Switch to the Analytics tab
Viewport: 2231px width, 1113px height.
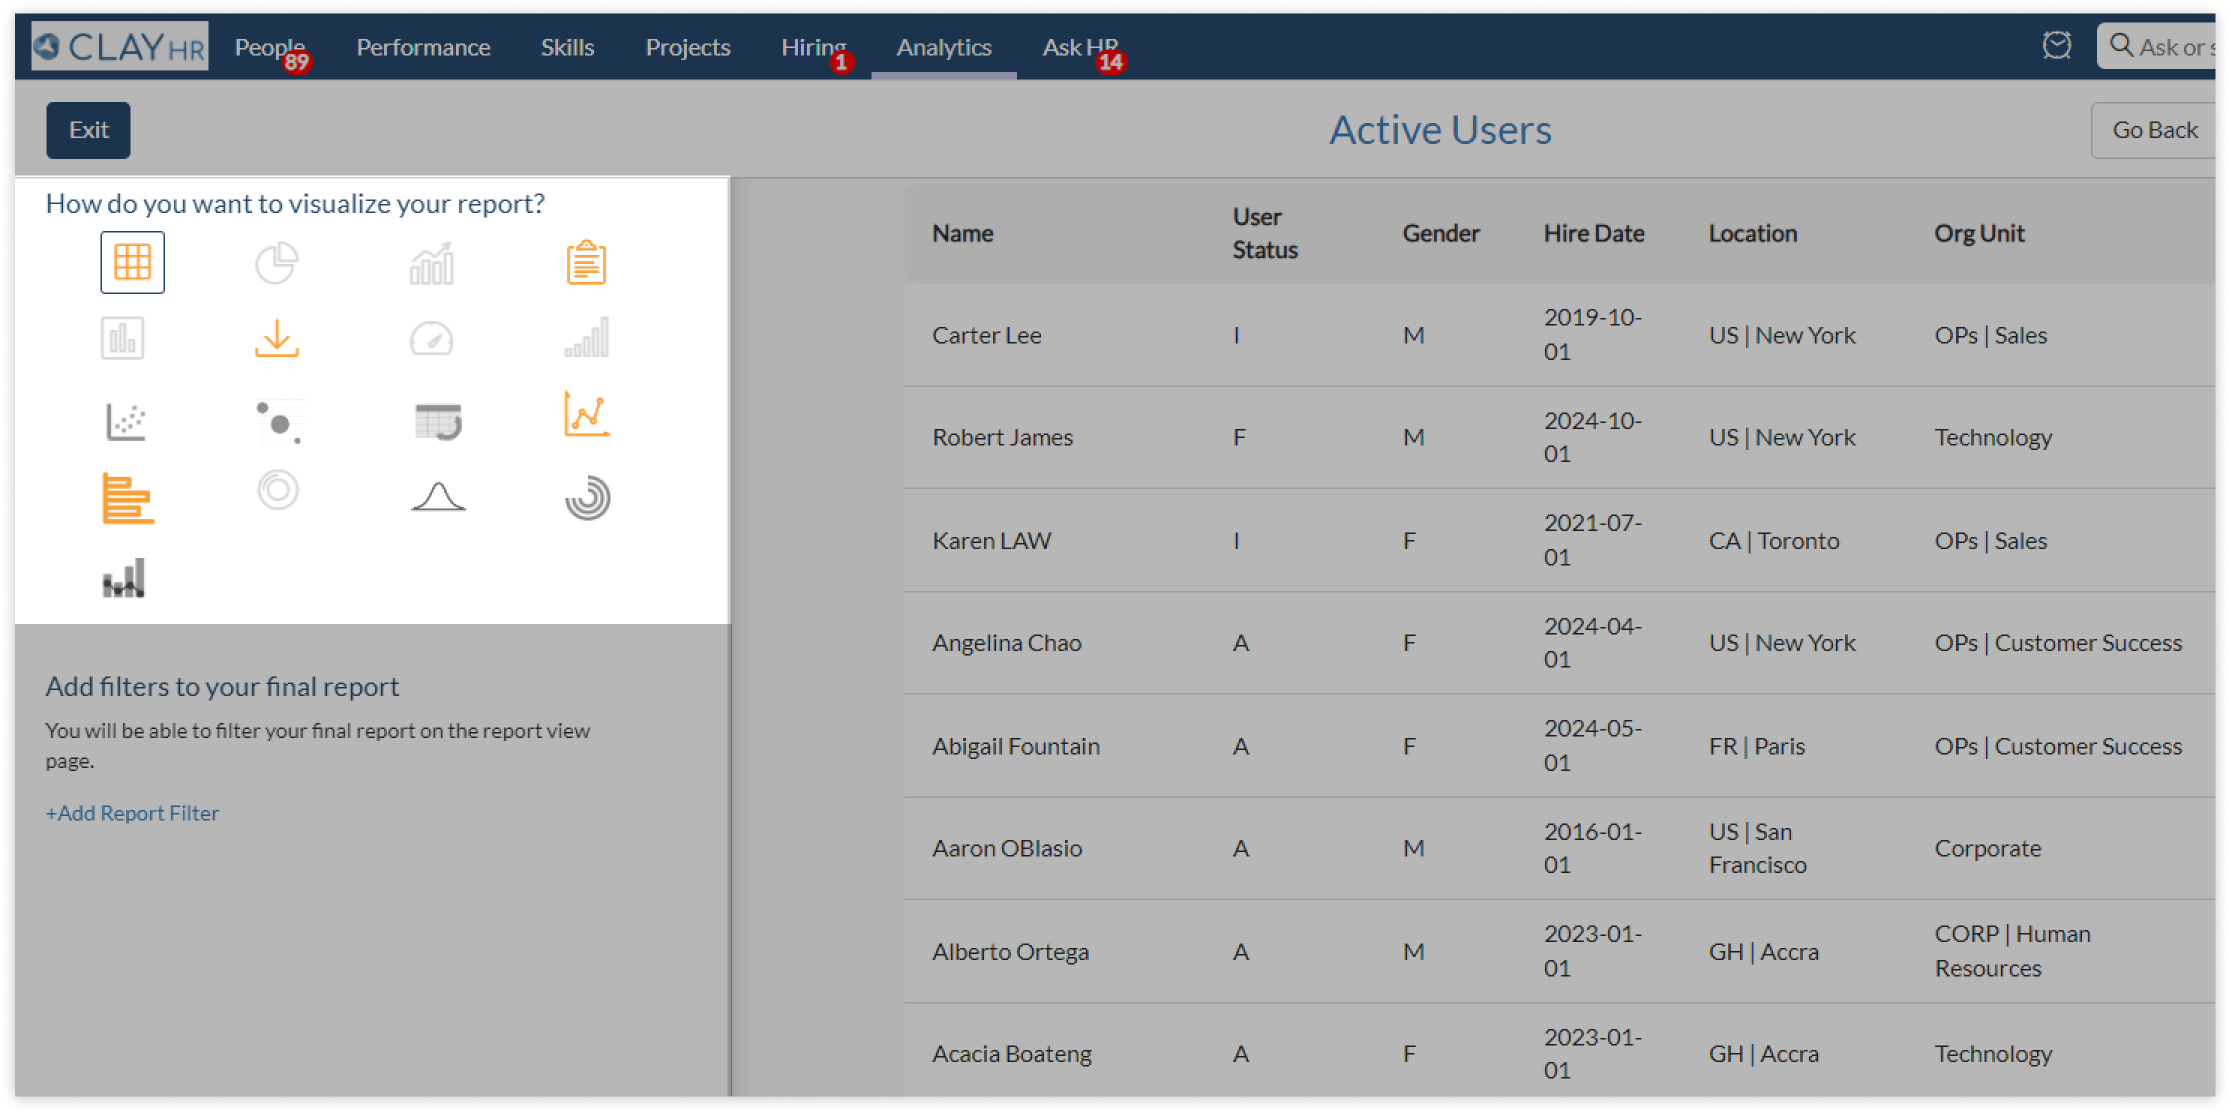point(944,47)
